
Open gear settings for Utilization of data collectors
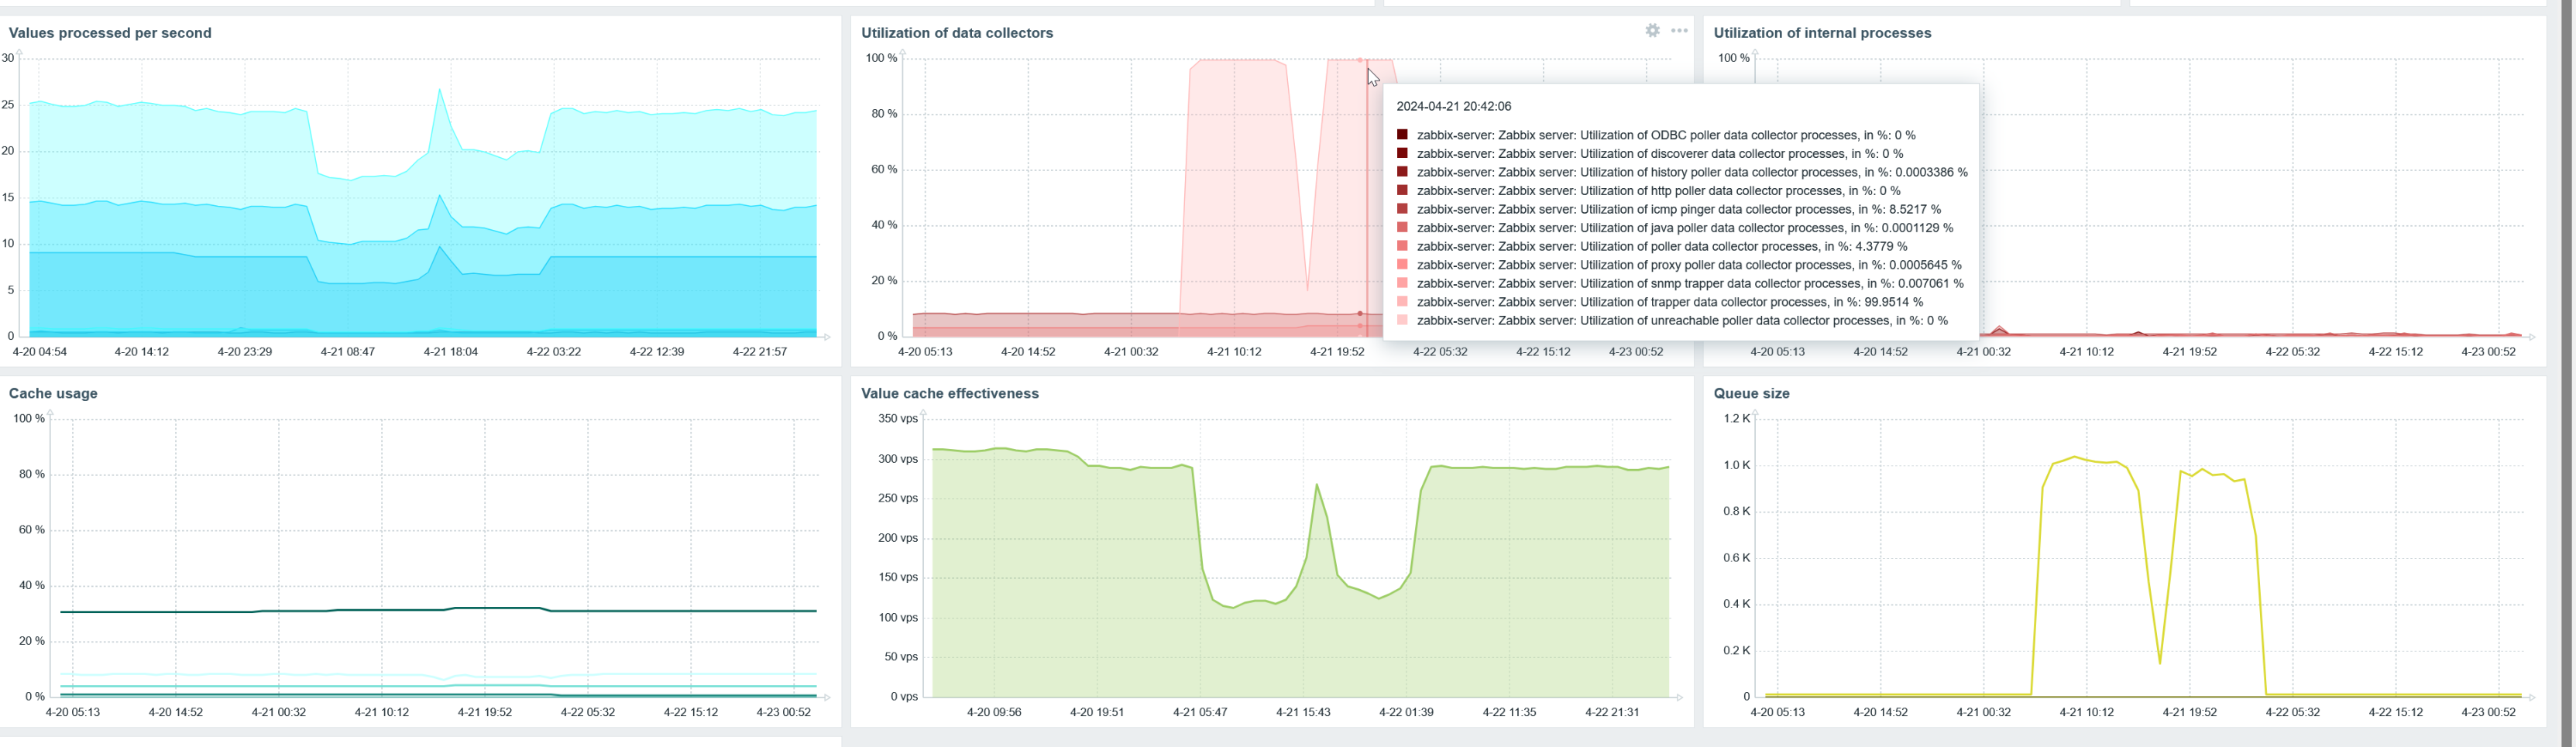(1652, 31)
